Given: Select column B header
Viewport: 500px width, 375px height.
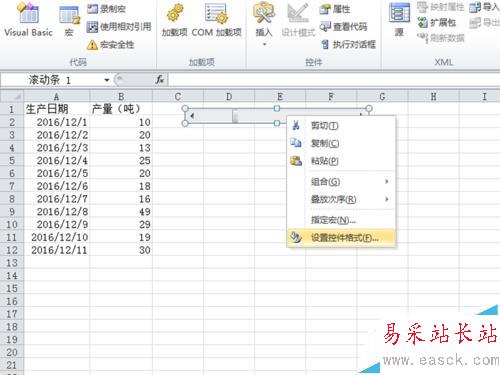Looking at the screenshot, I should click(121, 97).
